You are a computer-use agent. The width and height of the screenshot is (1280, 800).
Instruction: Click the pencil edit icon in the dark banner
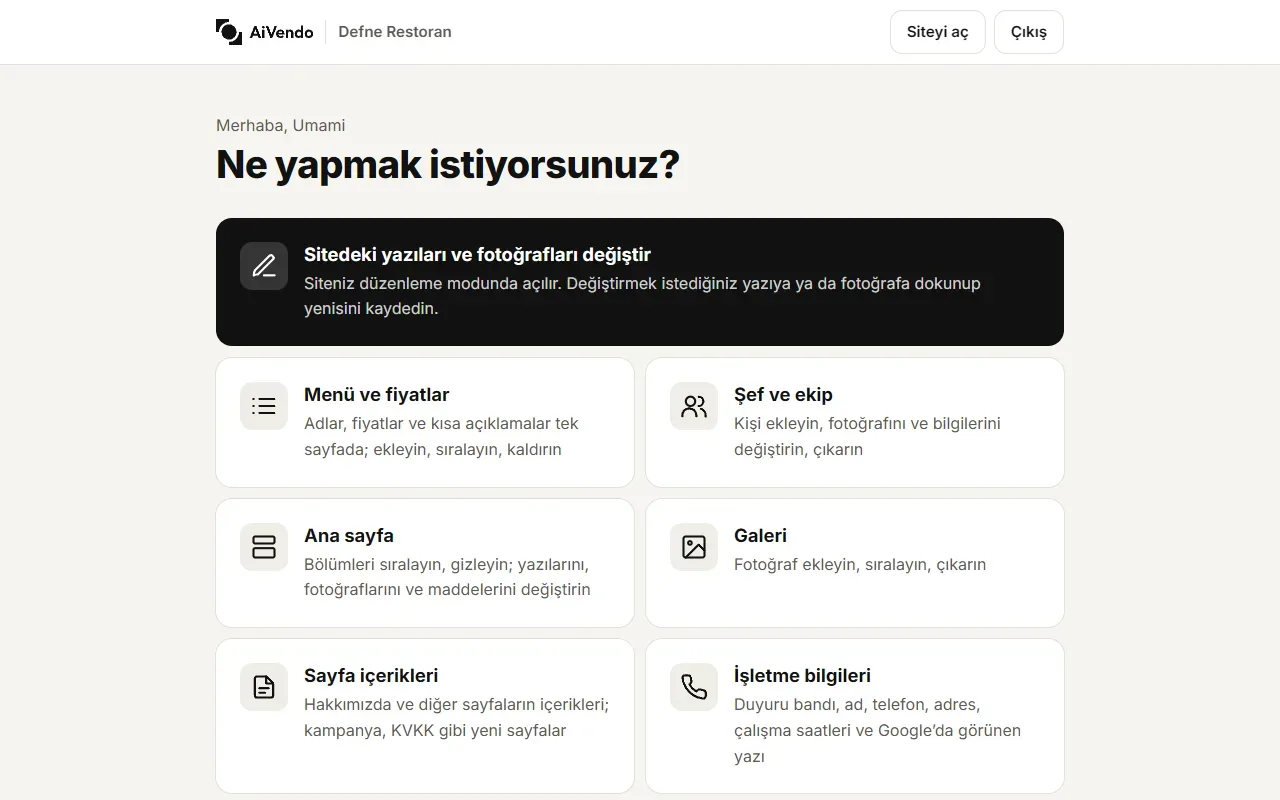click(264, 266)
